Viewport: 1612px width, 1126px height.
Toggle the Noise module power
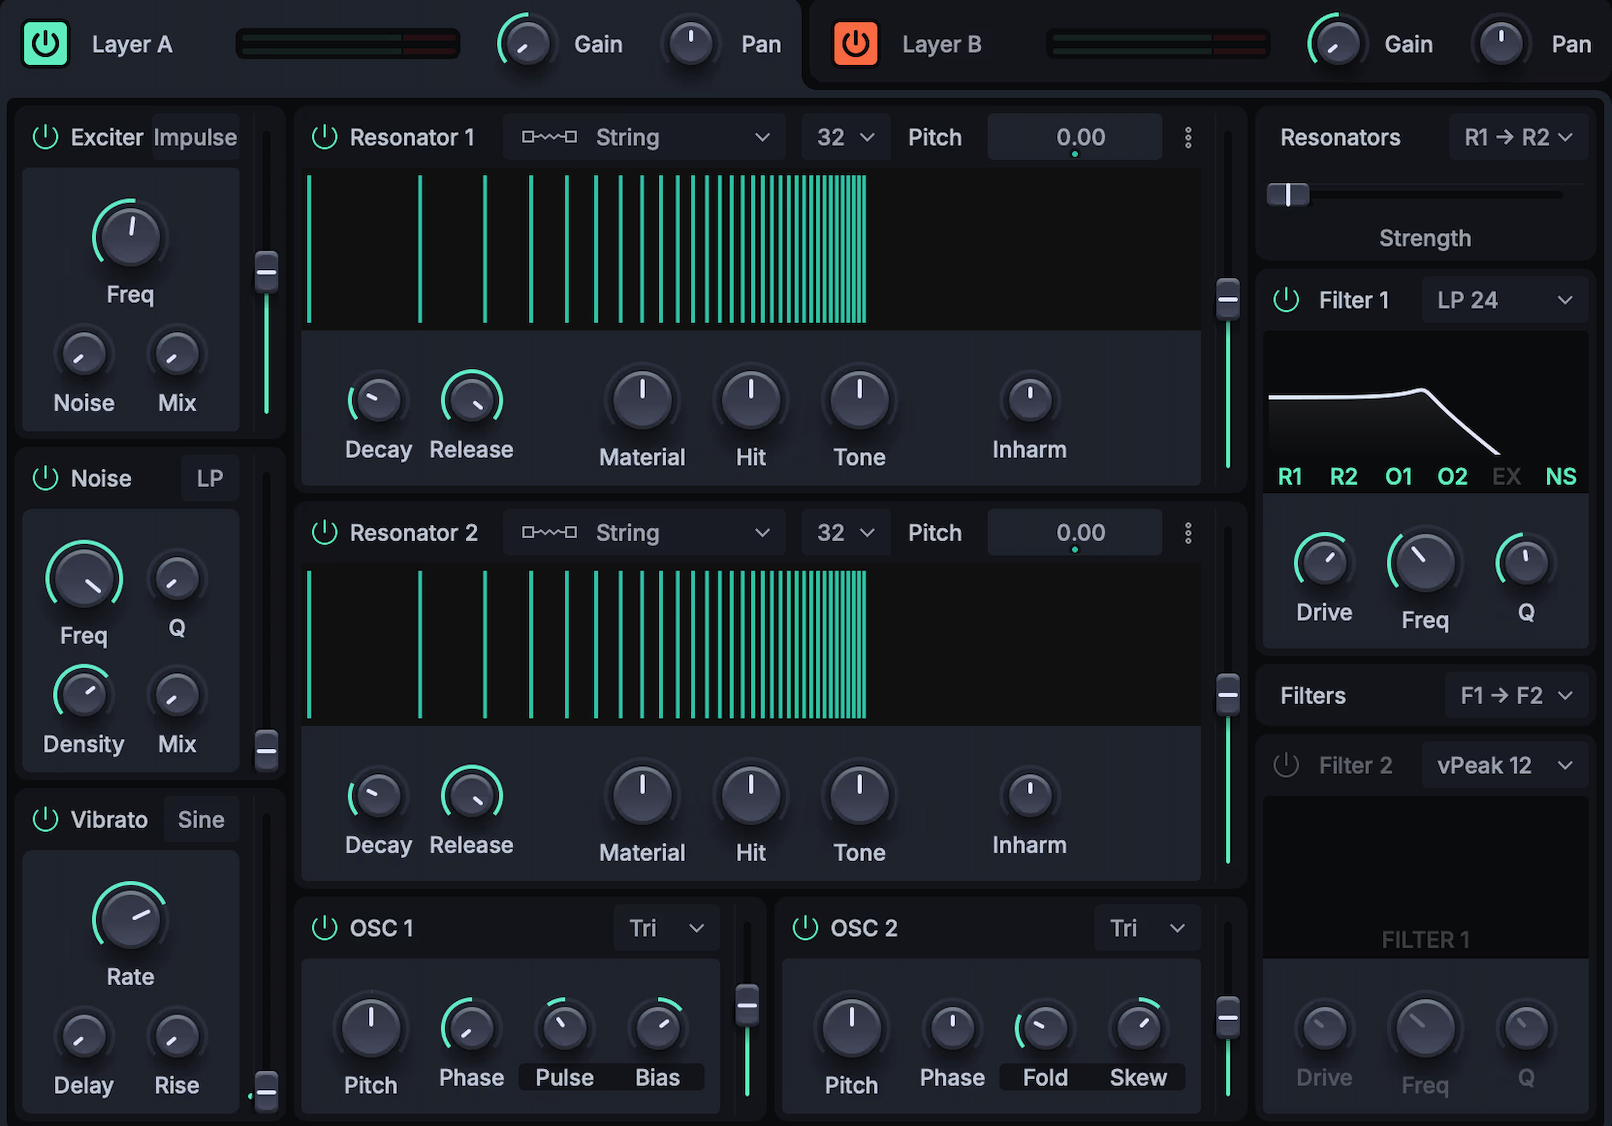[x=45, y=478]
